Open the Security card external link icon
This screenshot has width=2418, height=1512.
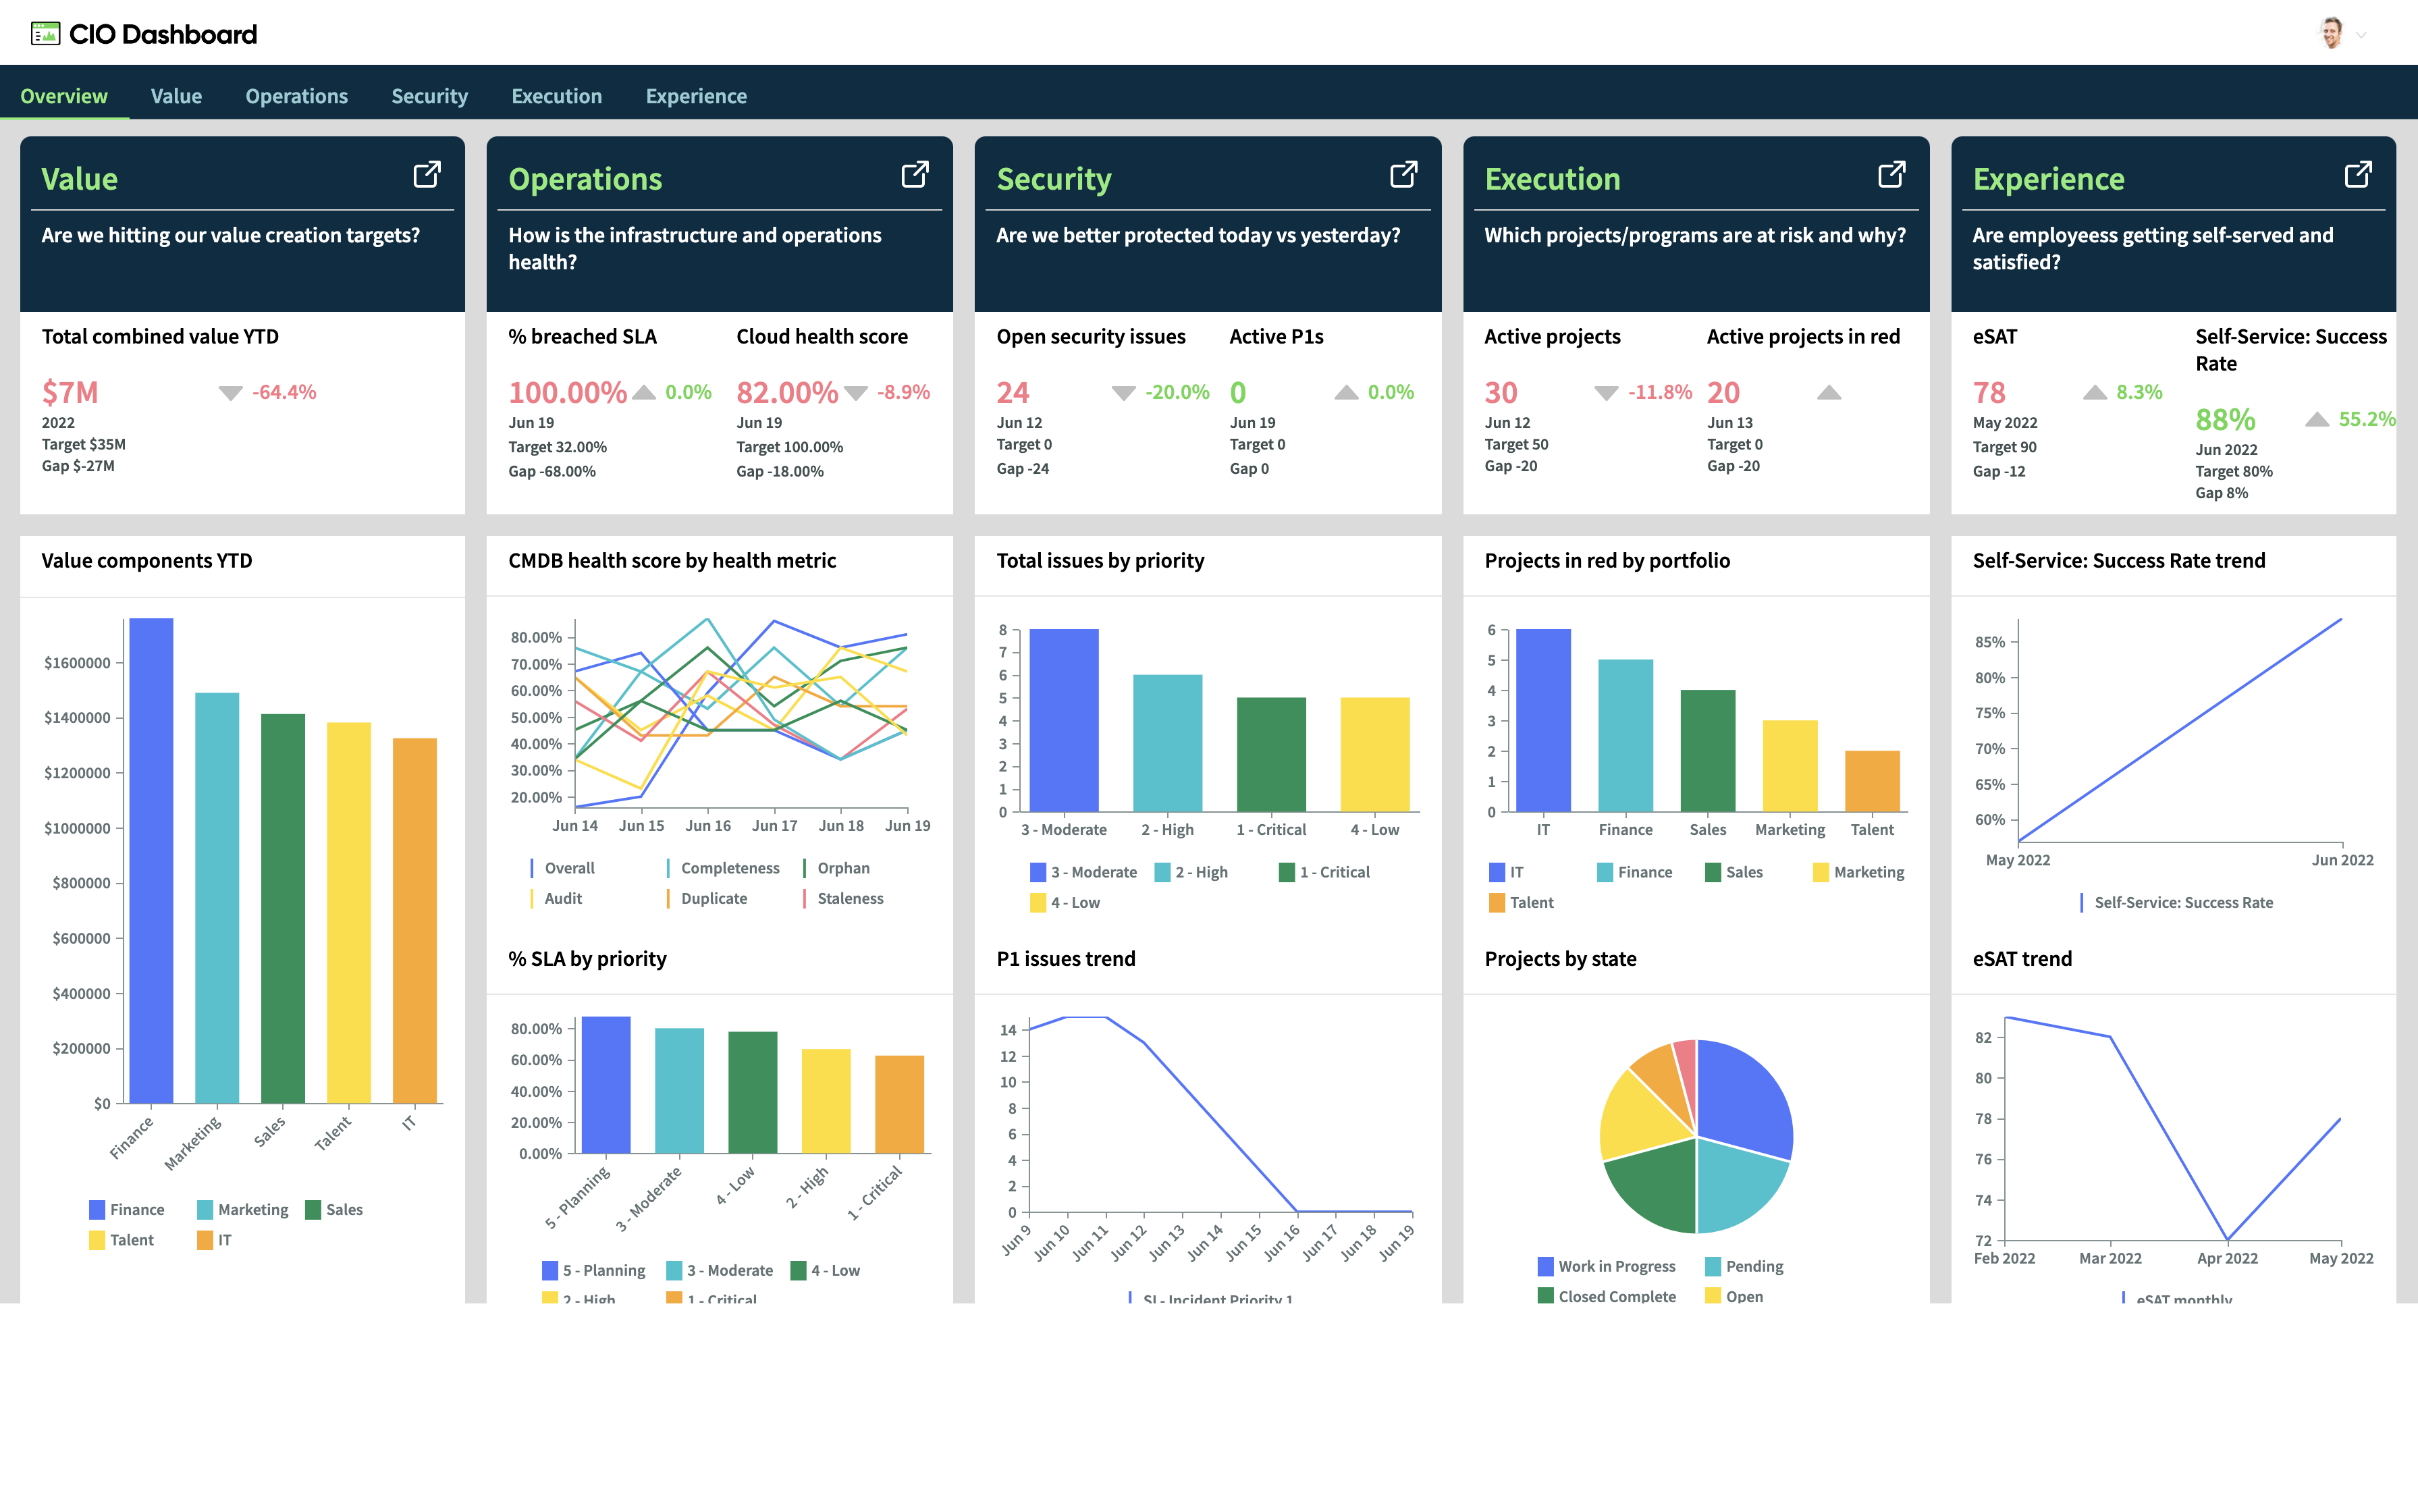click(1403, 175)
